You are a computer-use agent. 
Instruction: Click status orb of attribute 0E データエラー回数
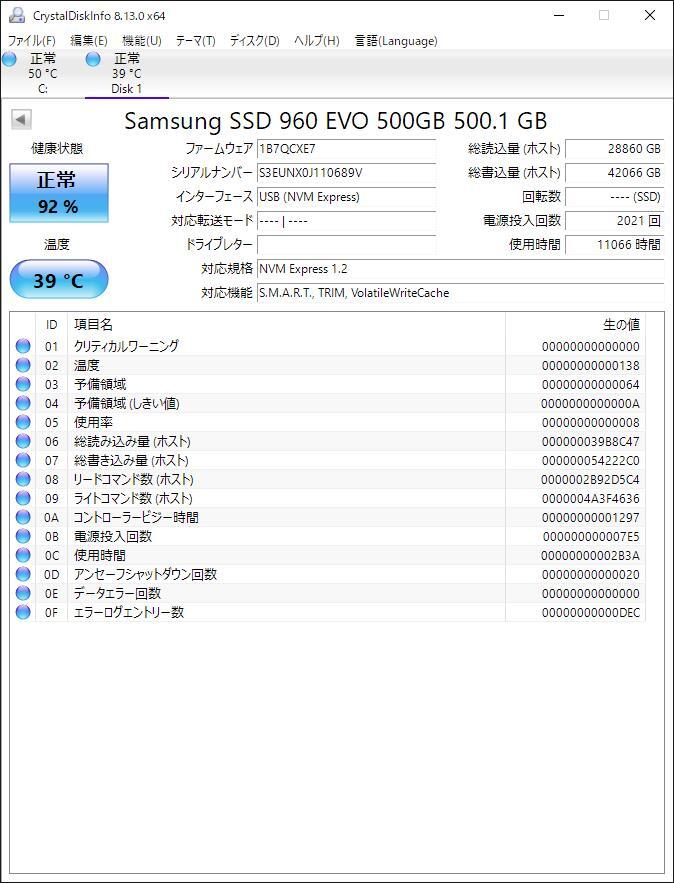[x=23, y=593]
